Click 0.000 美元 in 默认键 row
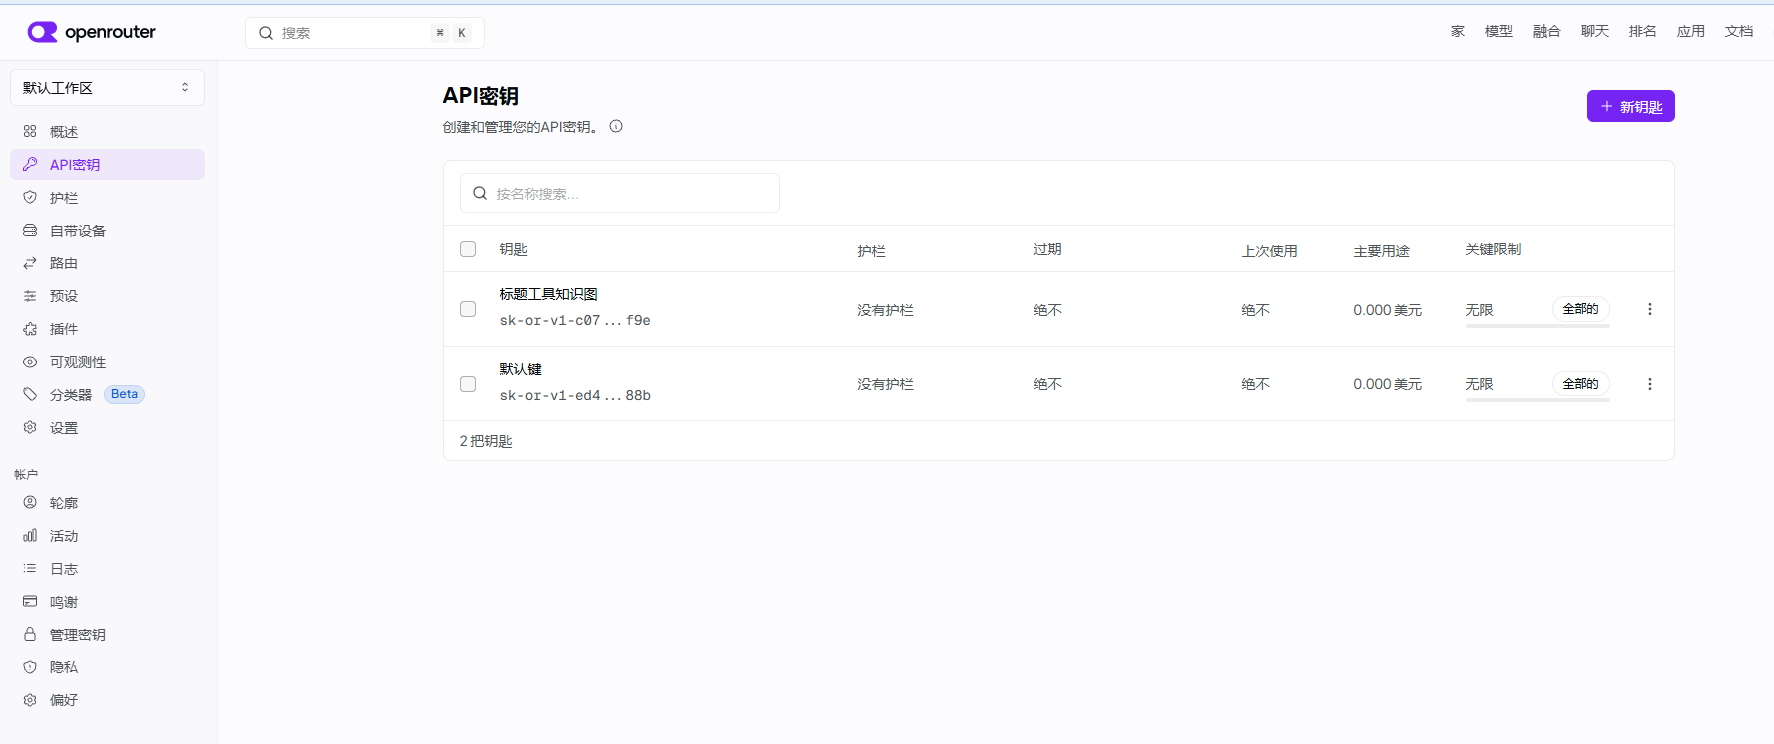1774x744 pixels. (x=1388, y=384)
